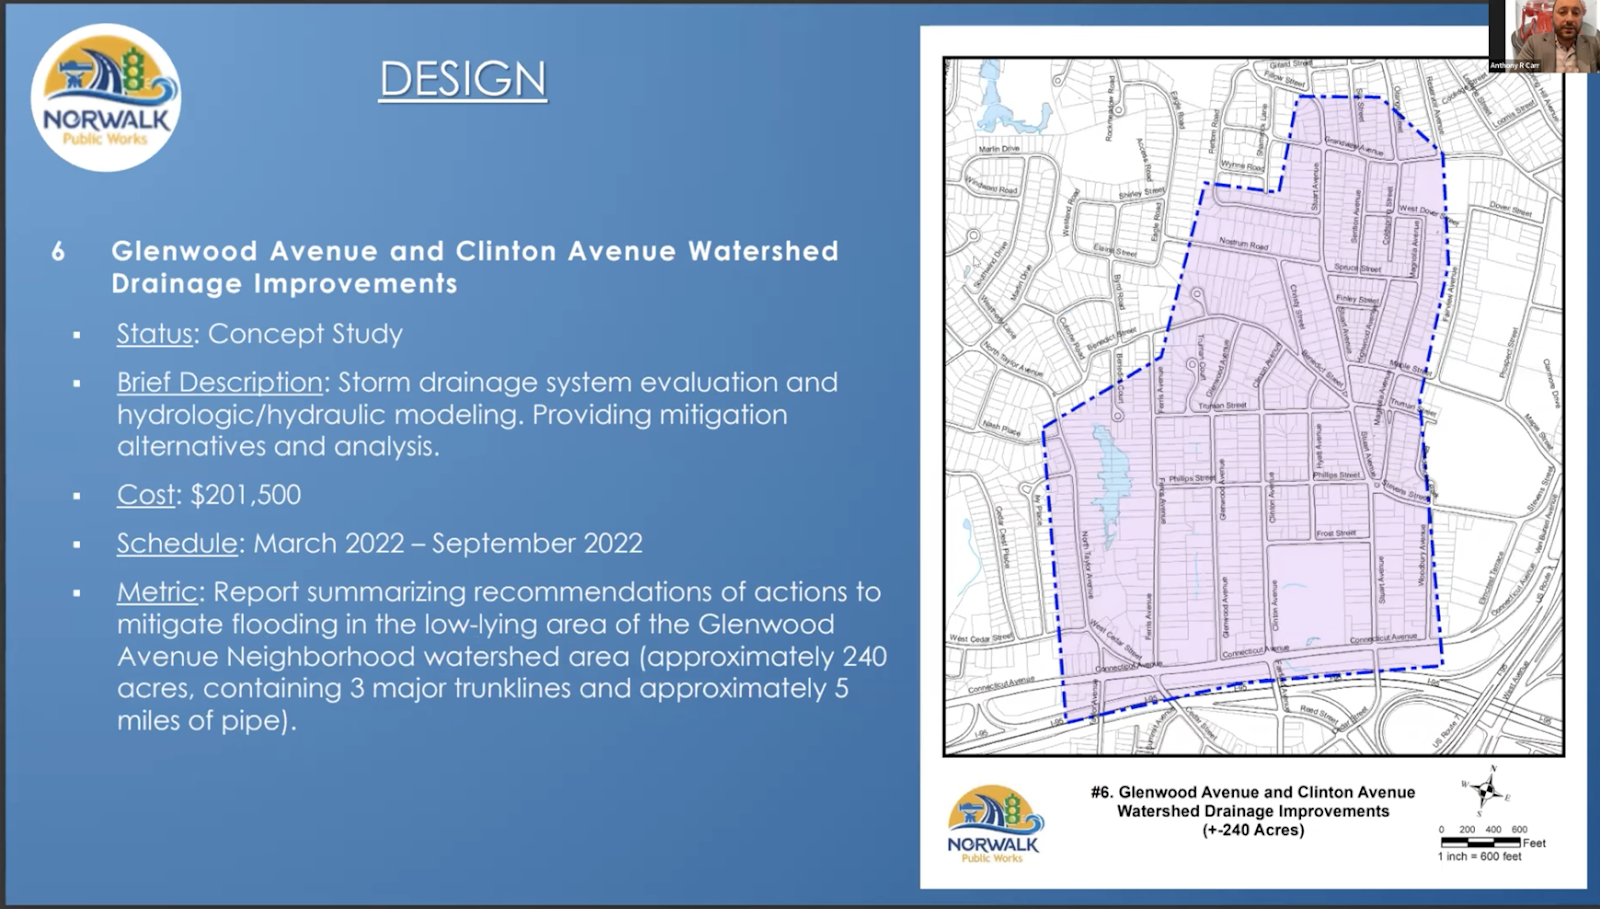
Task: Click 'Drainage Improvements' in the project title
Action: [284, 284]
